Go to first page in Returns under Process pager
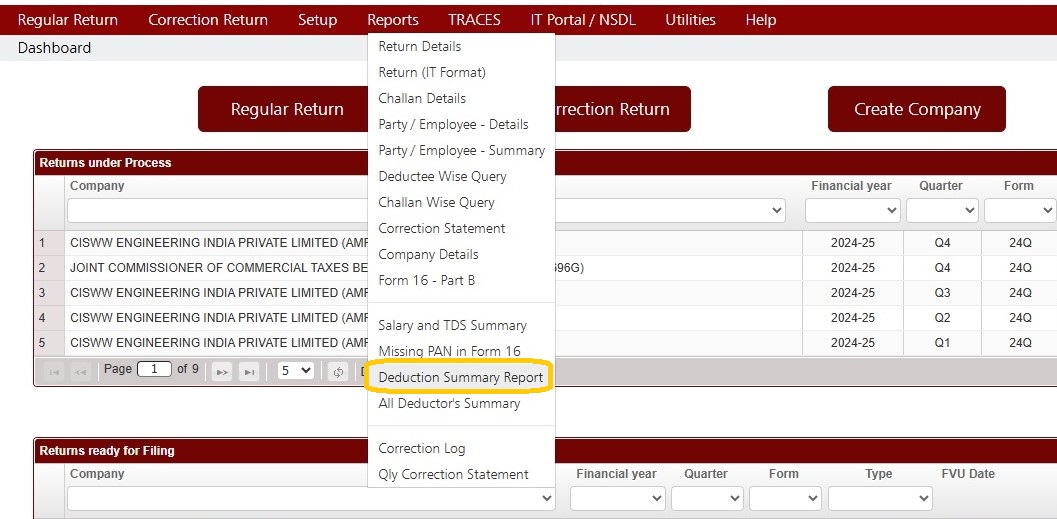The height and width of the screenshot is (519, 1057). tap(54, 371)
